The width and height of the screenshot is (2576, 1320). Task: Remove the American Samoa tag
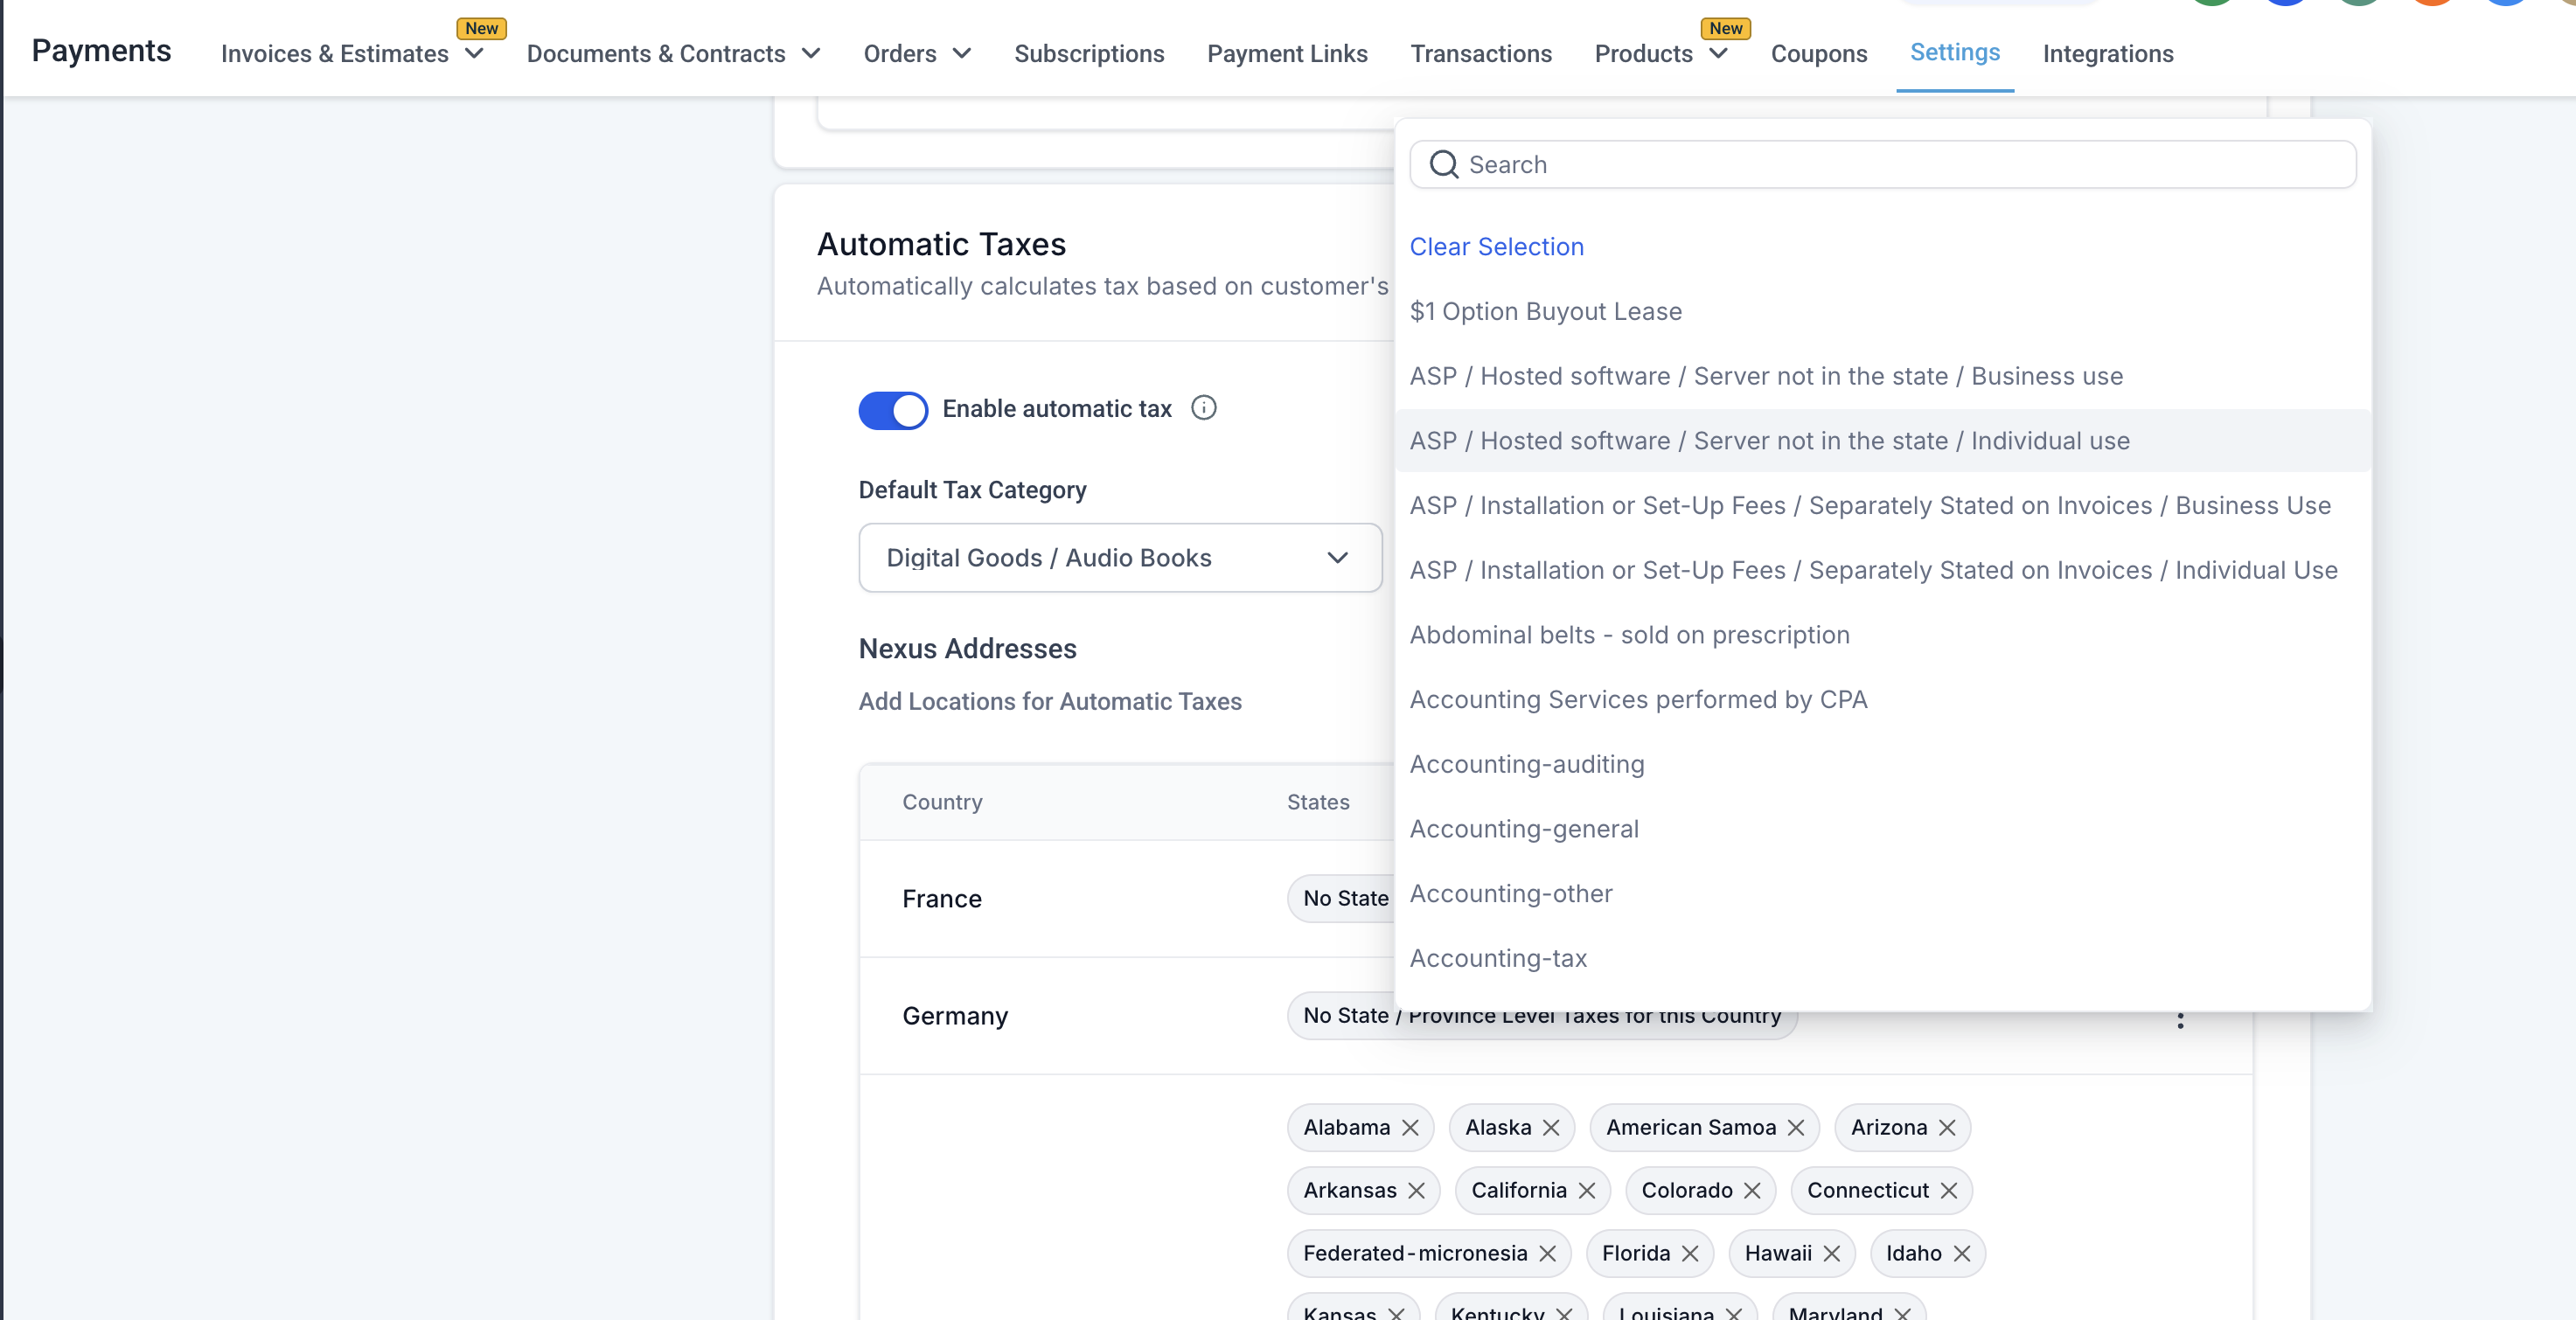(1796, 1128)
